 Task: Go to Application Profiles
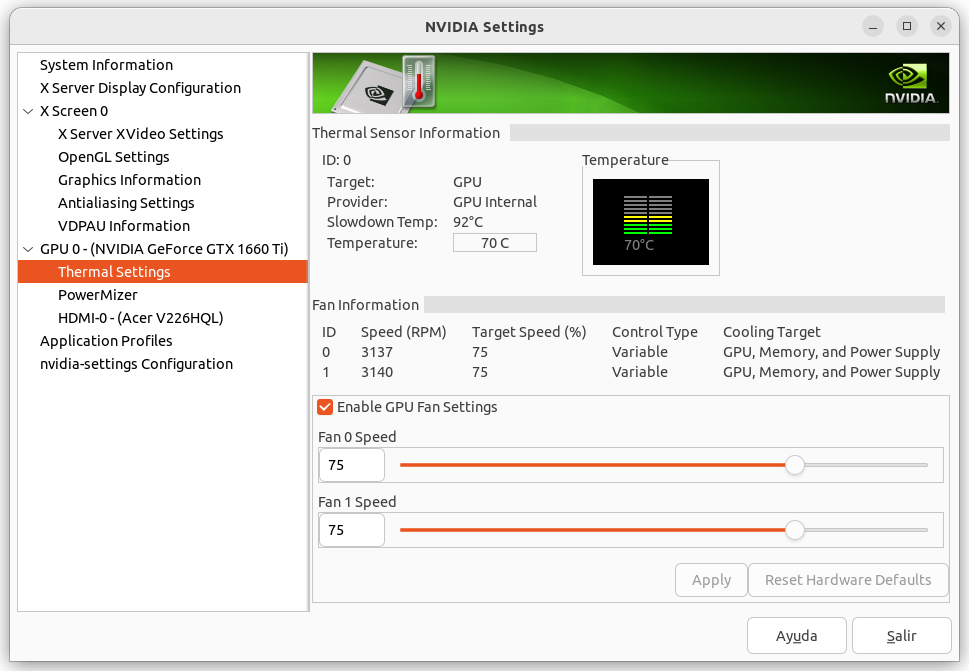pos(106,341)
